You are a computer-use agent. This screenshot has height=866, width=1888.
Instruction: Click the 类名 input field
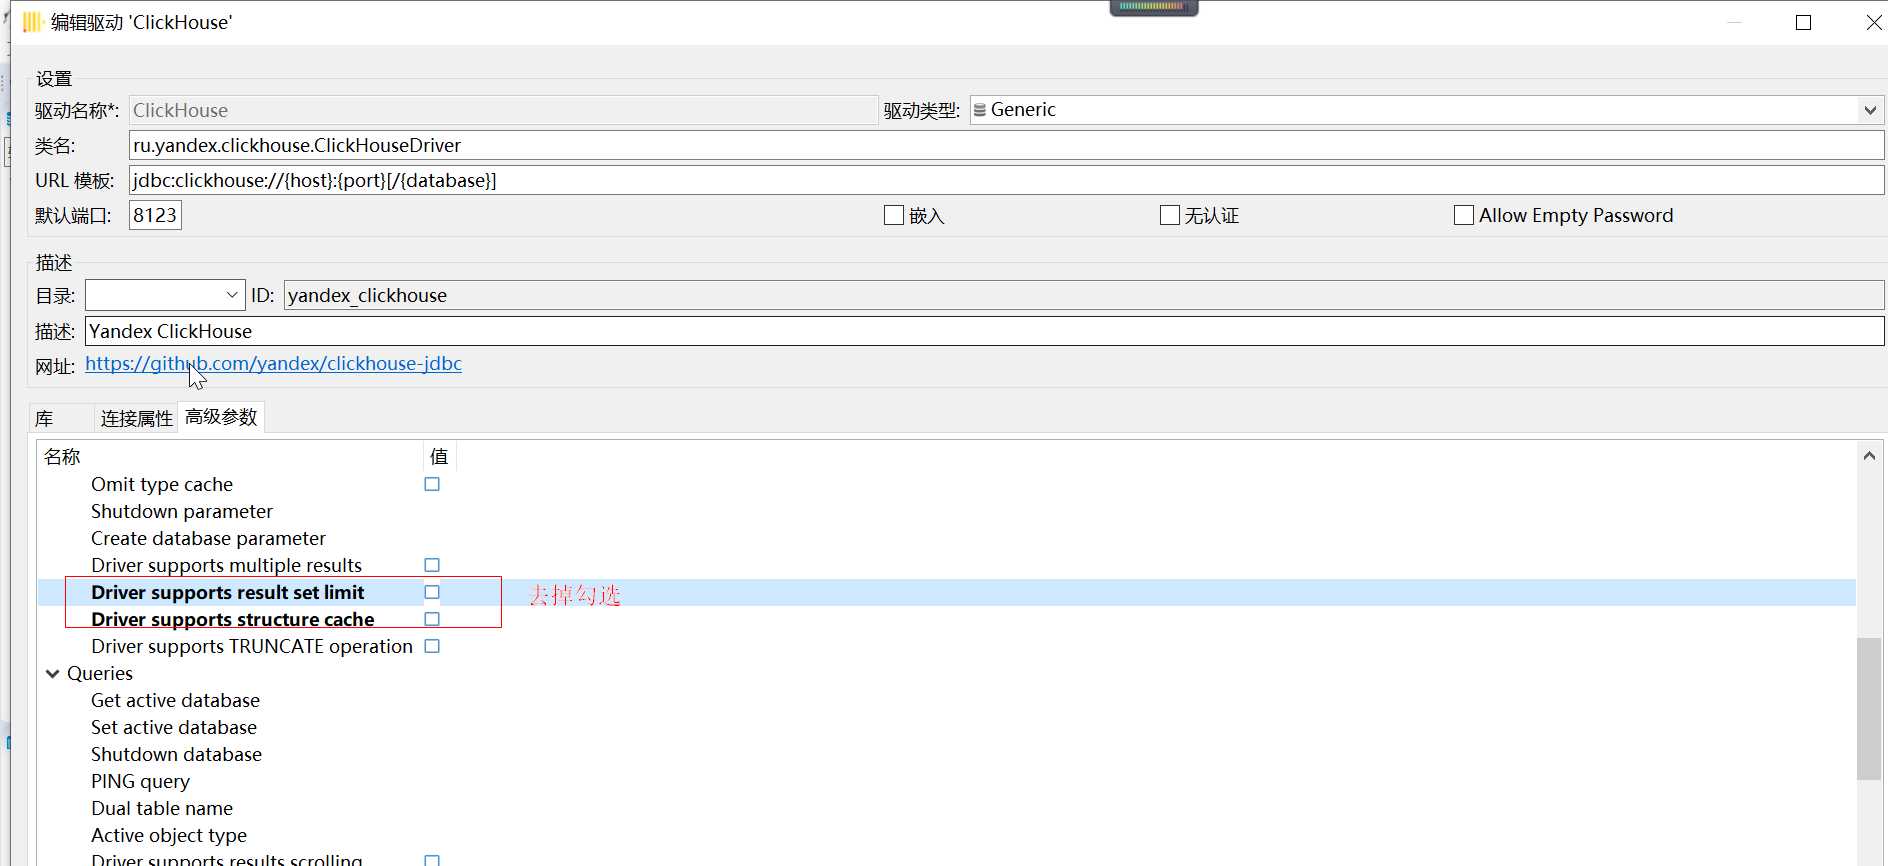(x=1007, y=145)
